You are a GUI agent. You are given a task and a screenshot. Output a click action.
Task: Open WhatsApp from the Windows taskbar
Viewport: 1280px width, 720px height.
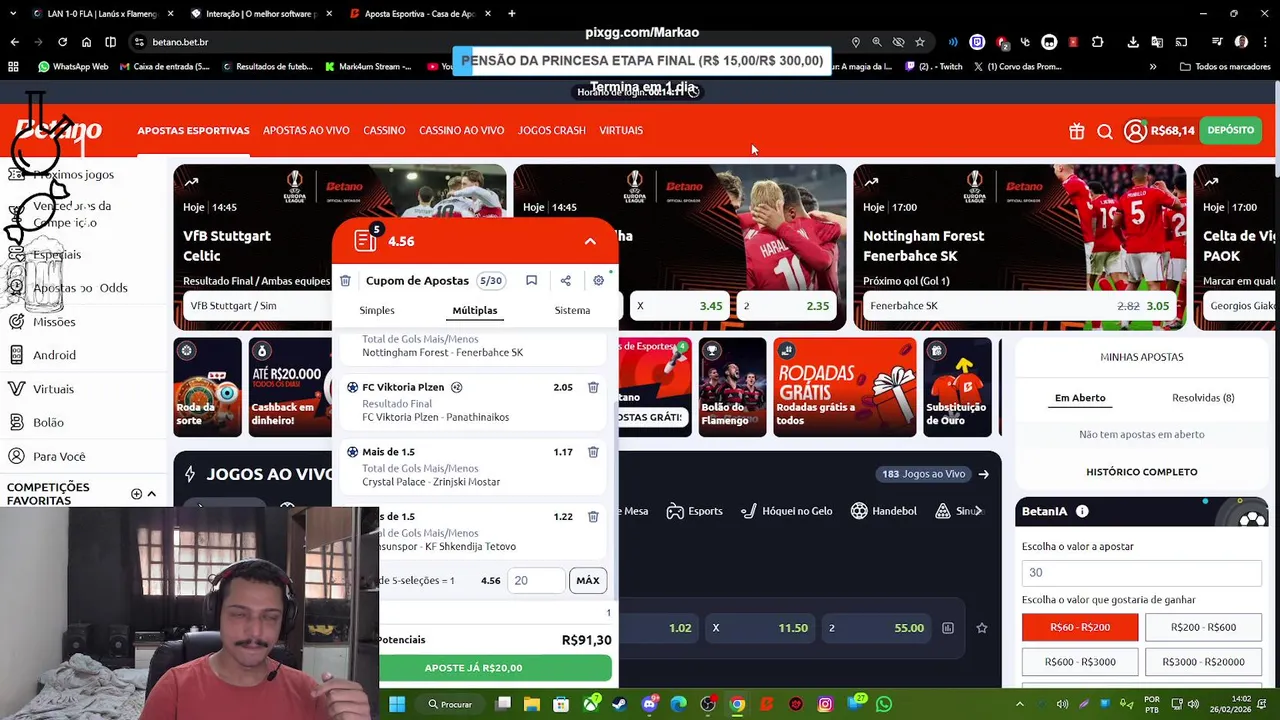tap(884, 704)
